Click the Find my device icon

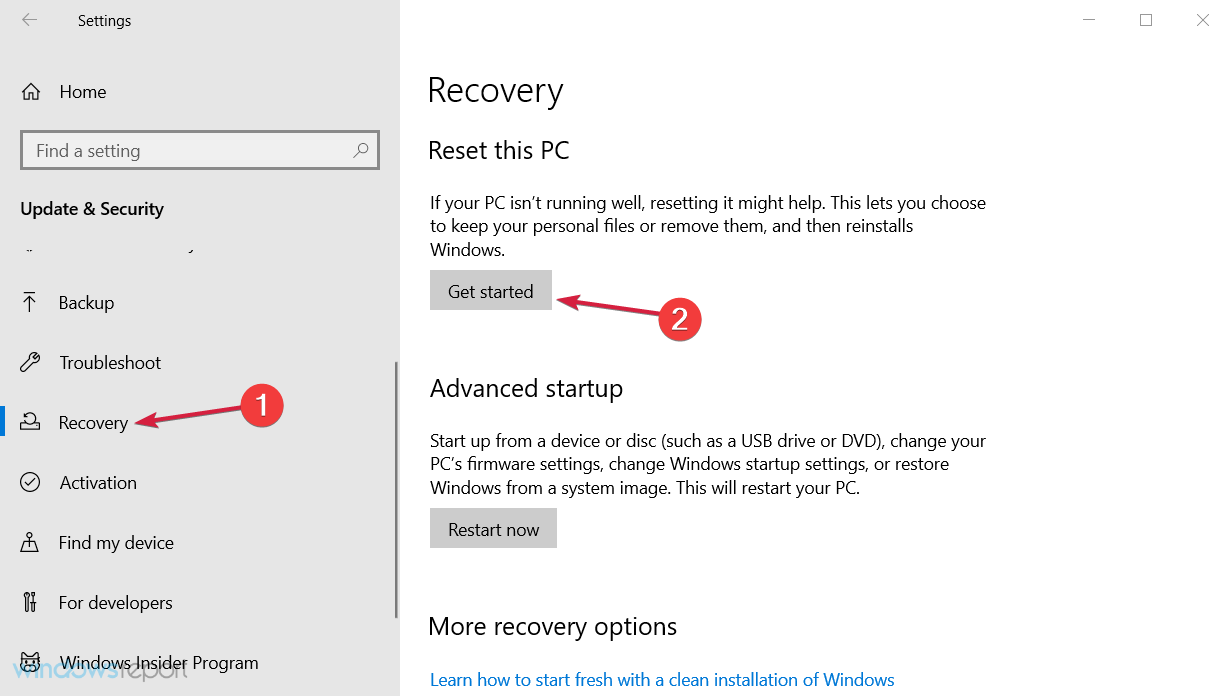(x=30, y=542)
